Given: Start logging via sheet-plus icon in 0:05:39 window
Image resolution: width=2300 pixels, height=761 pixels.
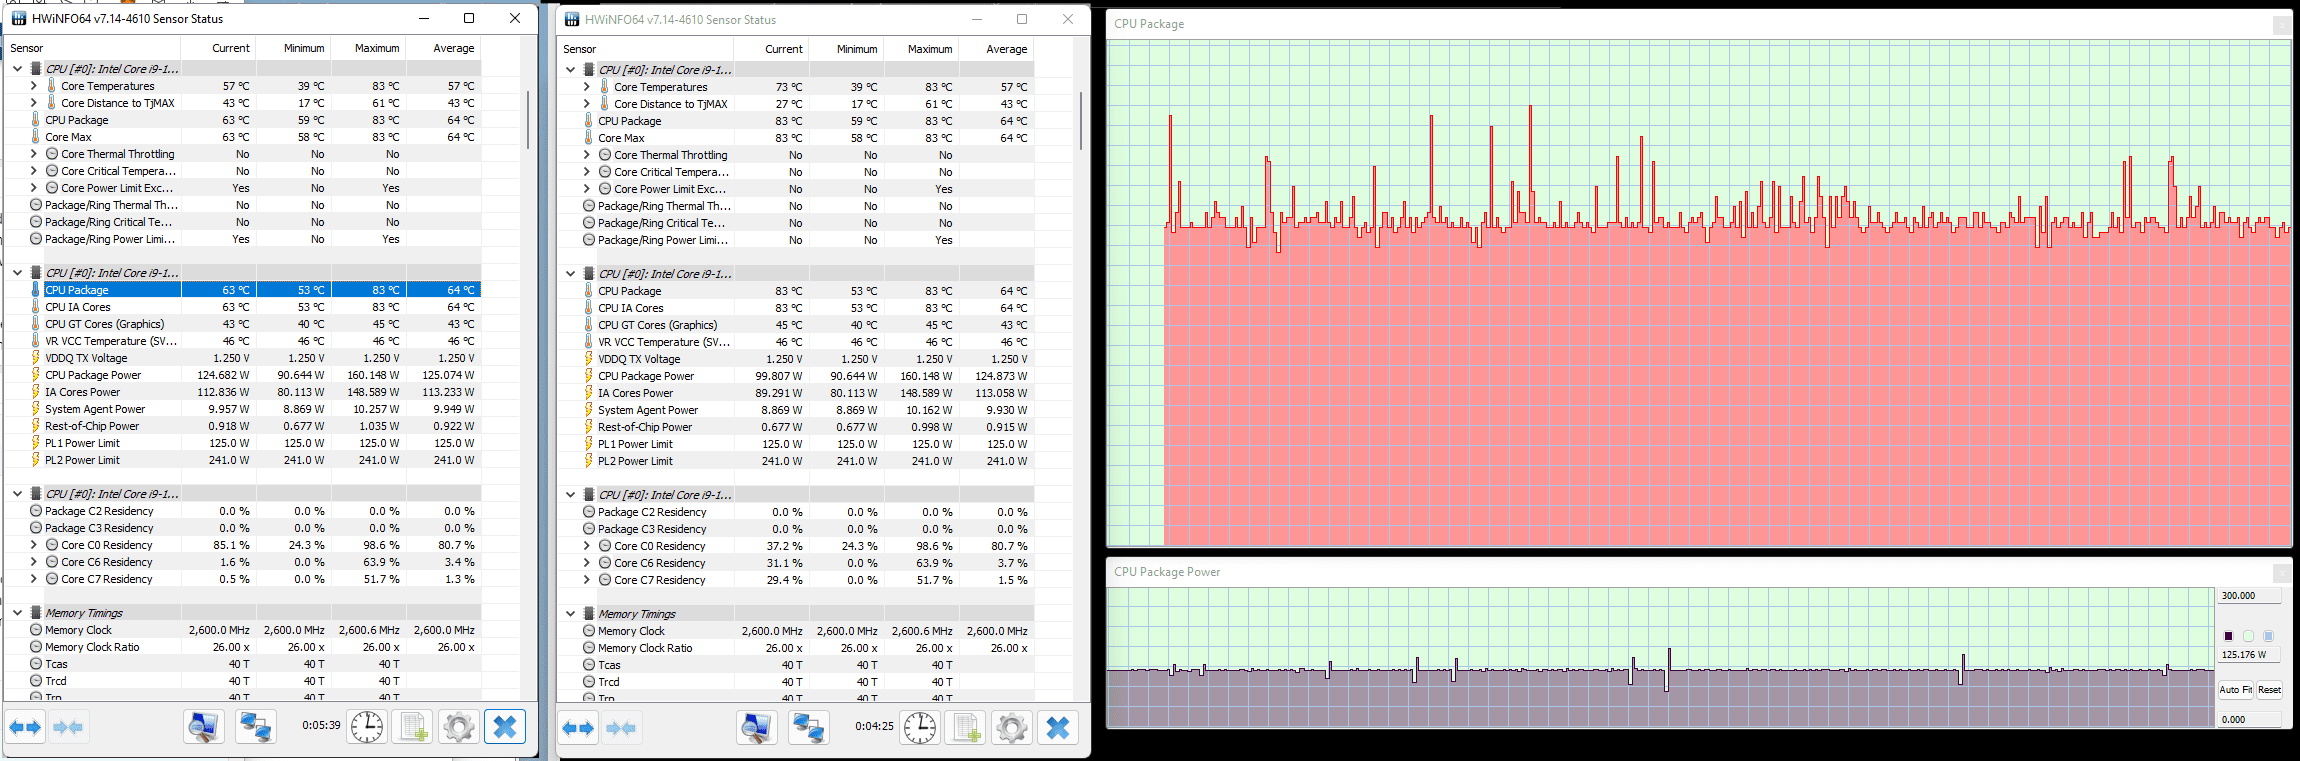Looking at the screenshot, I should coord(413,727).
